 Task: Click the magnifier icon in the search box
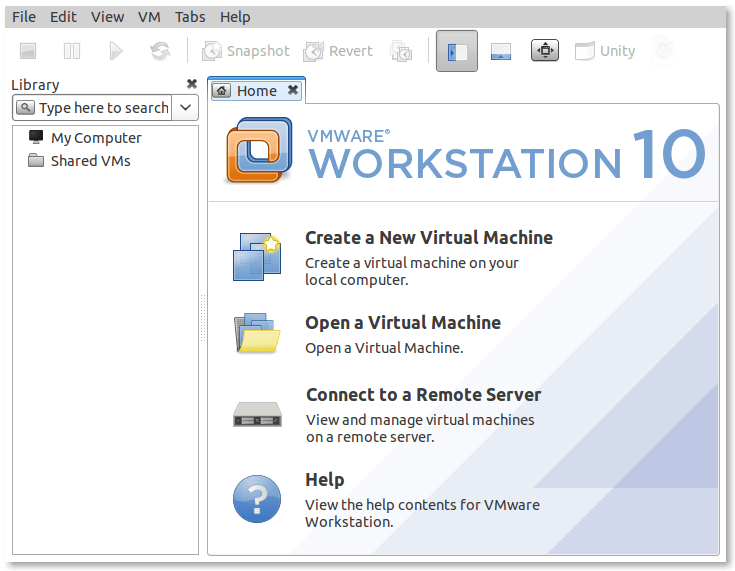coord(25,108)
